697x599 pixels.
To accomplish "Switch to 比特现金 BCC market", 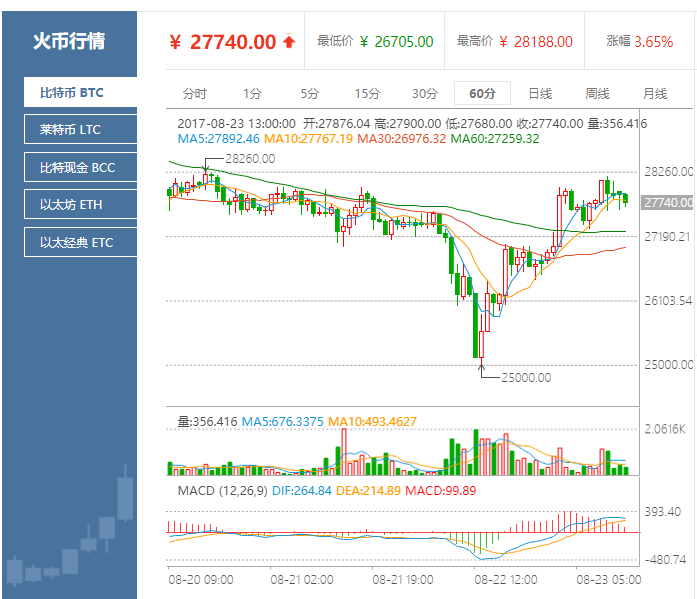I will pyautogui.click(x=80, y=167).
